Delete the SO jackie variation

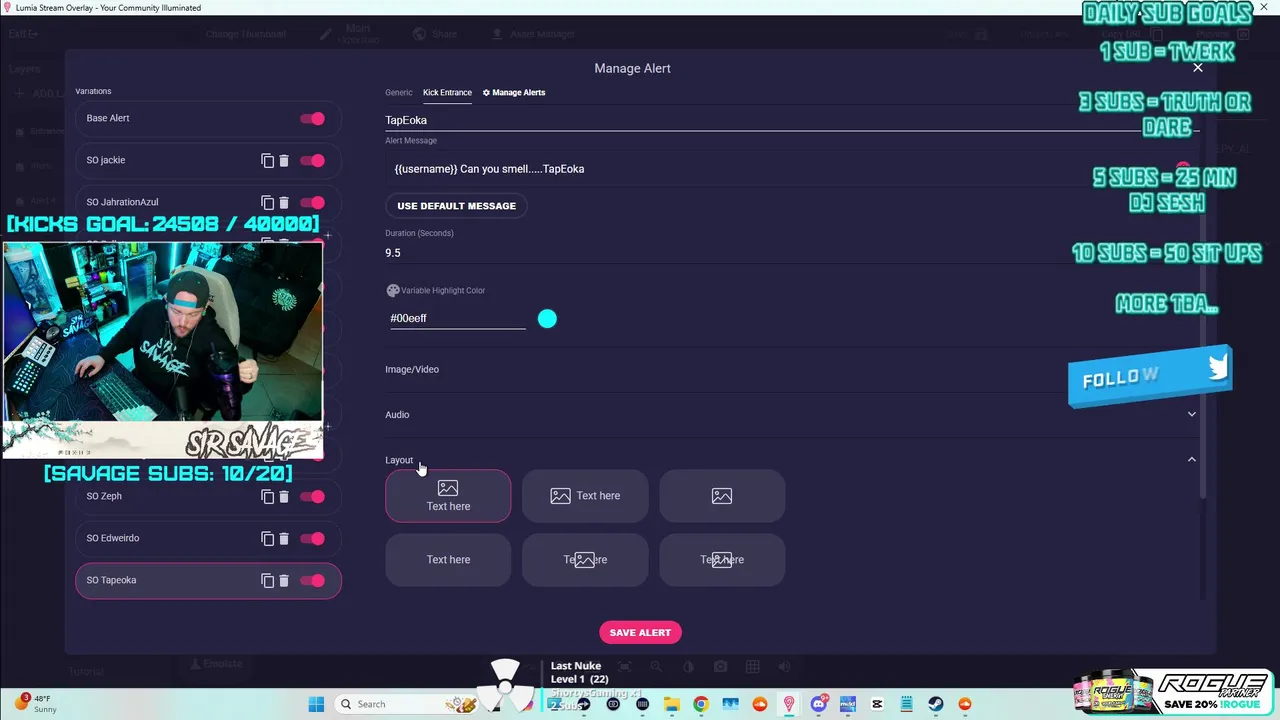pyautogui.click(x=284, y=160)
